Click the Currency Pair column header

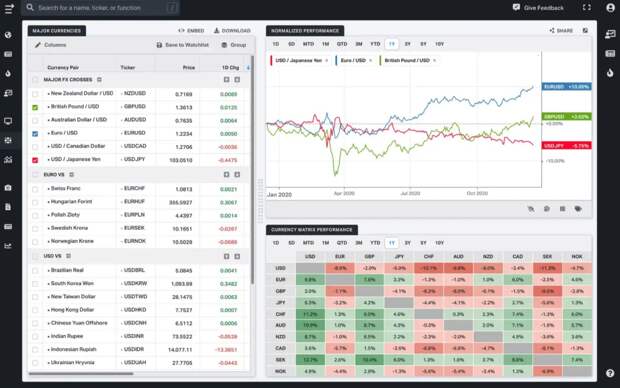click(63, 68)
